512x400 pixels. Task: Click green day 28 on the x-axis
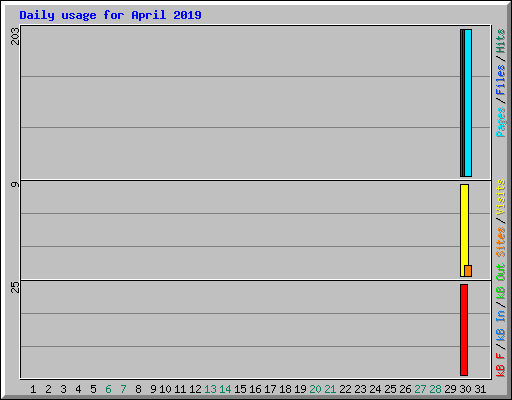[x=435, y=389]
